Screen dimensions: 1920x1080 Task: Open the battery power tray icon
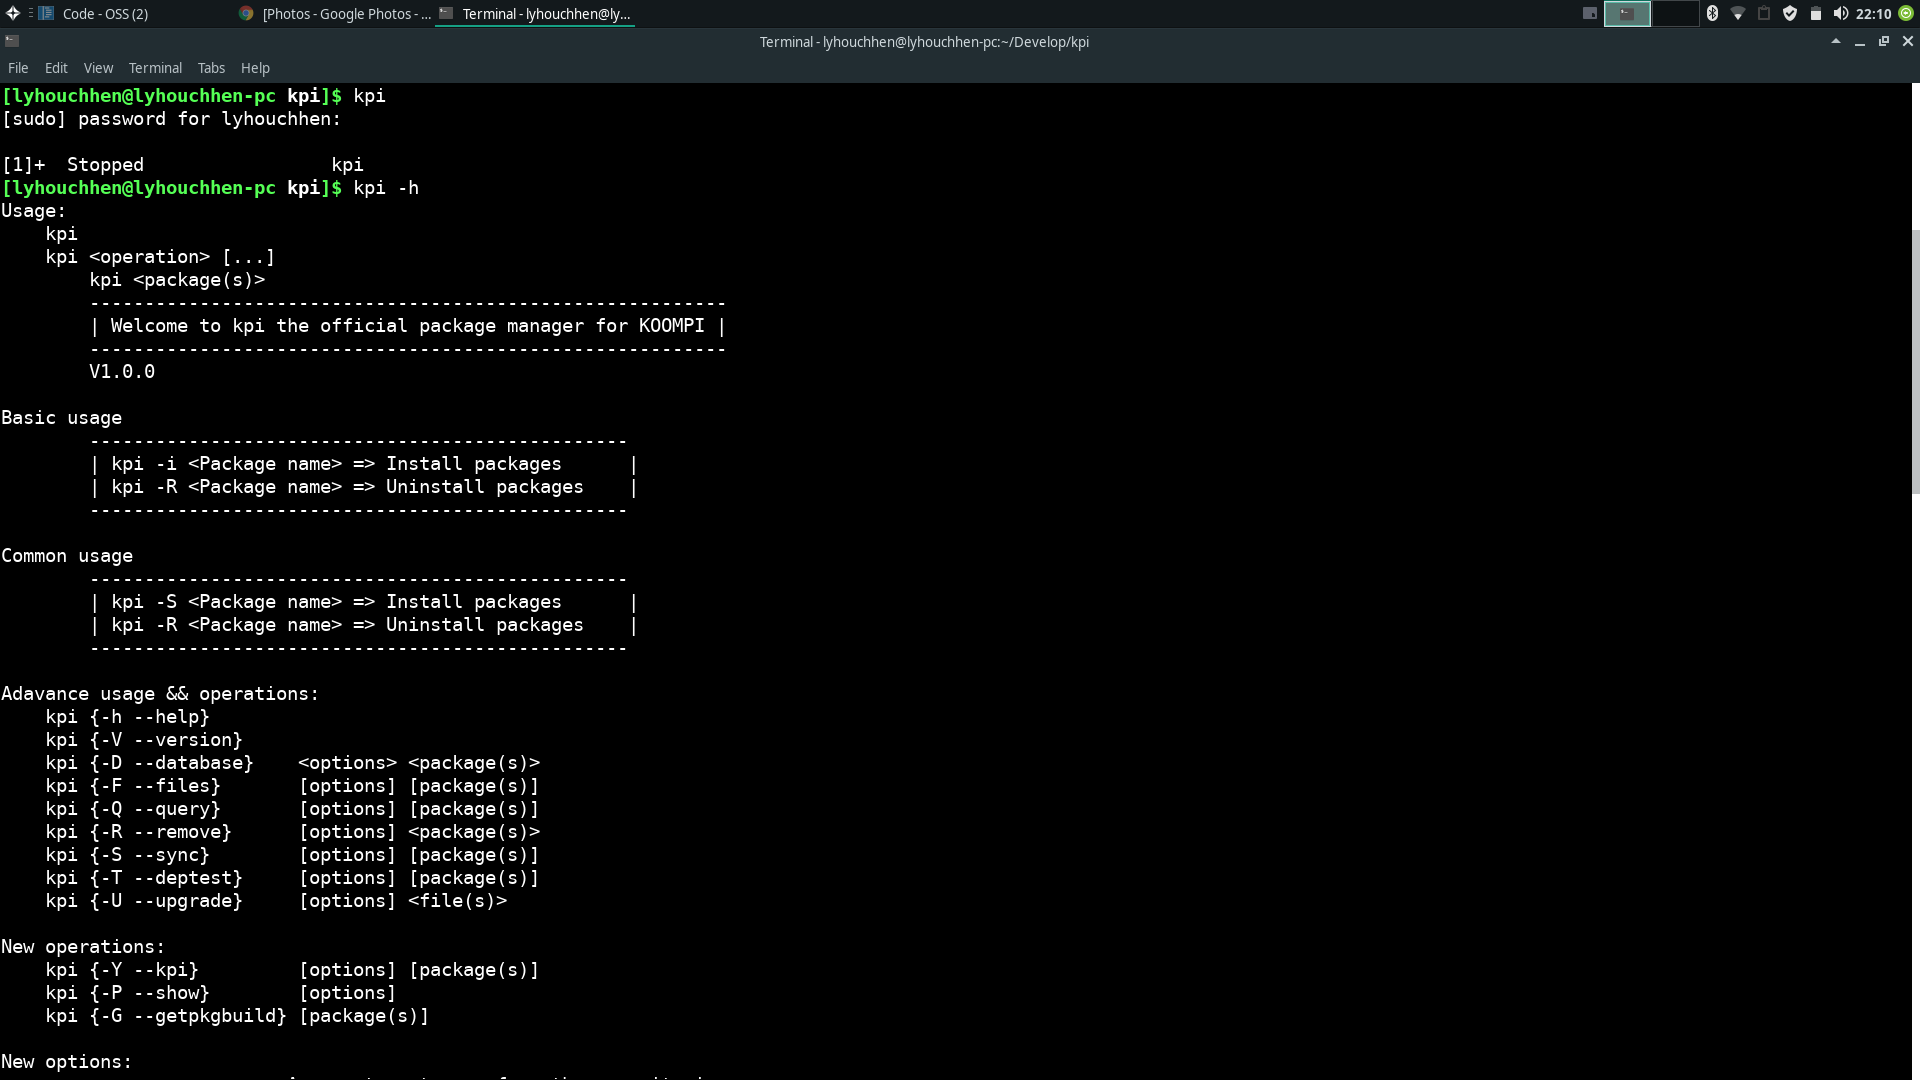[x=1816, y=13]
